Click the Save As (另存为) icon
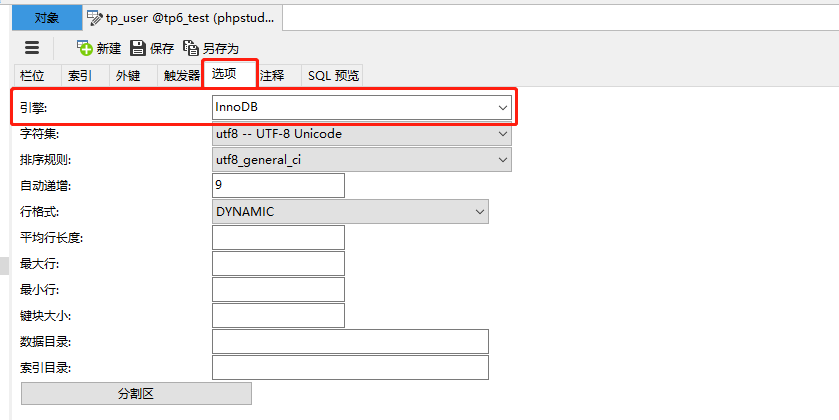 point(191,48)
